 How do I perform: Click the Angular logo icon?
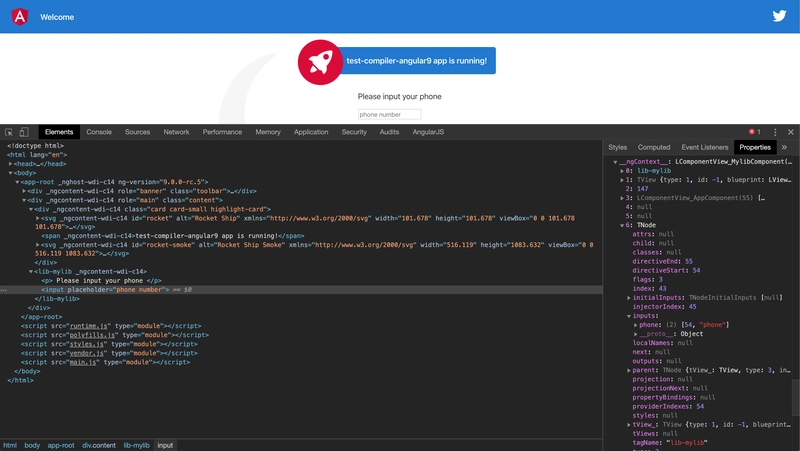(20, 17)
